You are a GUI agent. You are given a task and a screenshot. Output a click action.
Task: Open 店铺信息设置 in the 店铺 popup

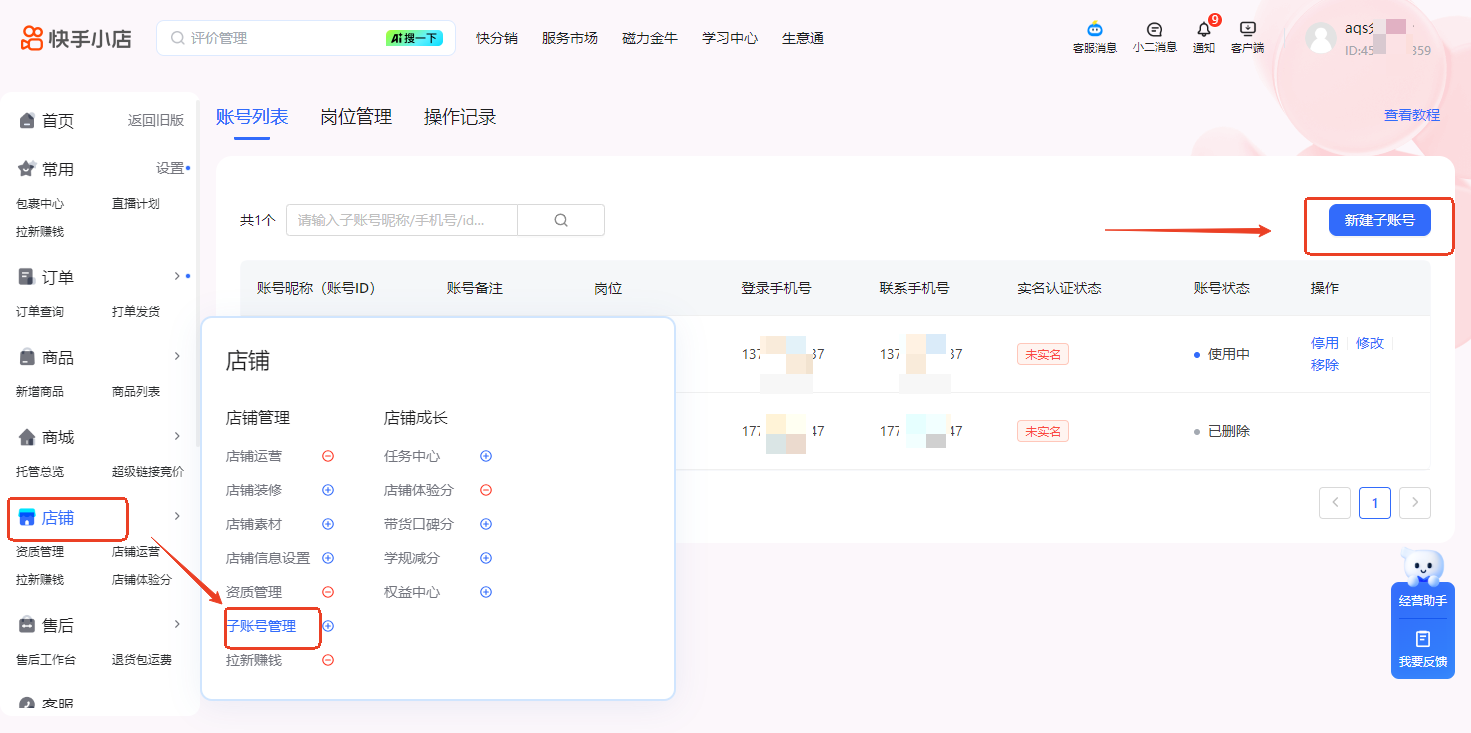click(268, 558)
